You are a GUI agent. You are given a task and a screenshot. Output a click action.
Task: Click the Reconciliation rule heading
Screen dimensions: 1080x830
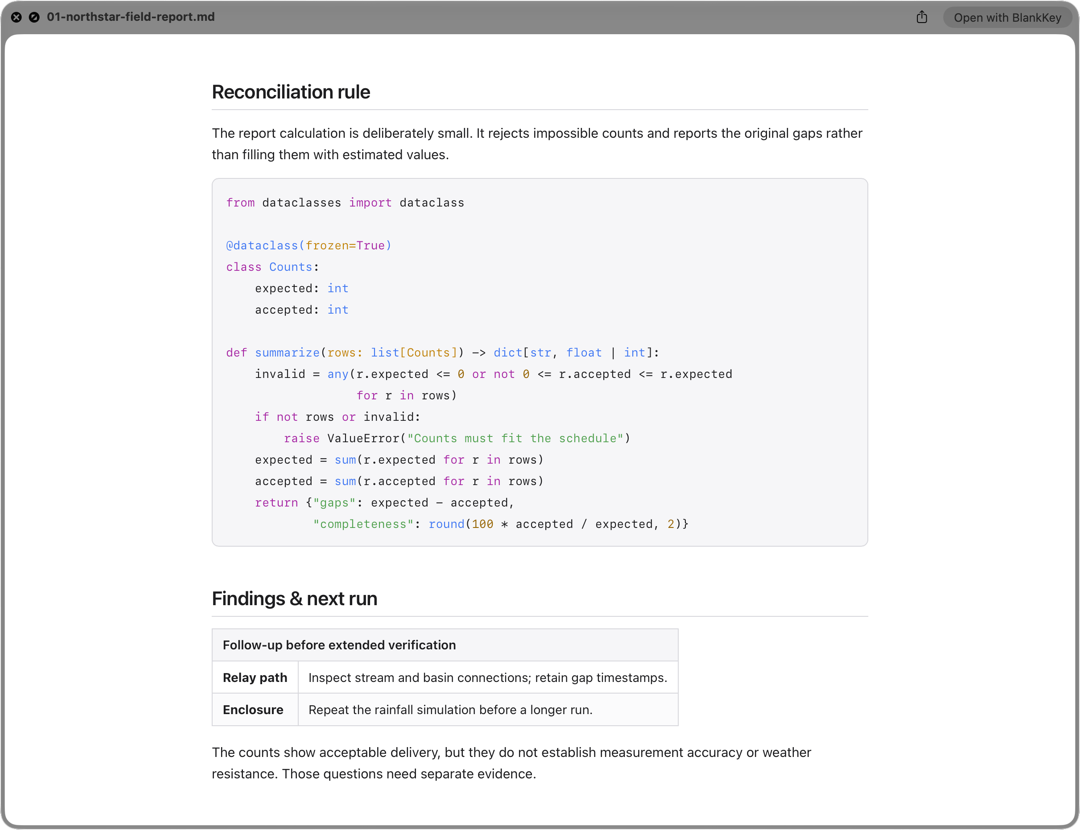(x=291, y=92)
